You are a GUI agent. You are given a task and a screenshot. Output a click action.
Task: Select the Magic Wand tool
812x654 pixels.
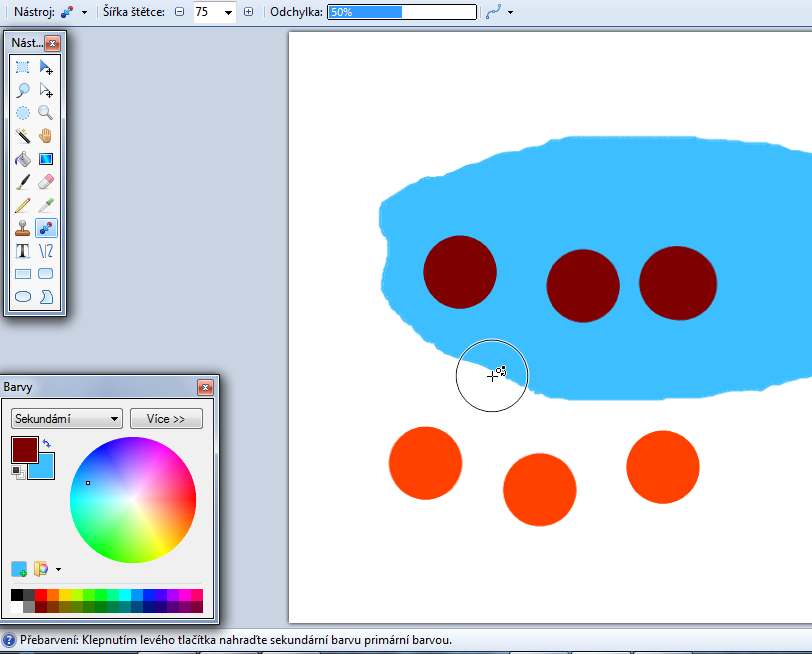(x=22, y=136)
